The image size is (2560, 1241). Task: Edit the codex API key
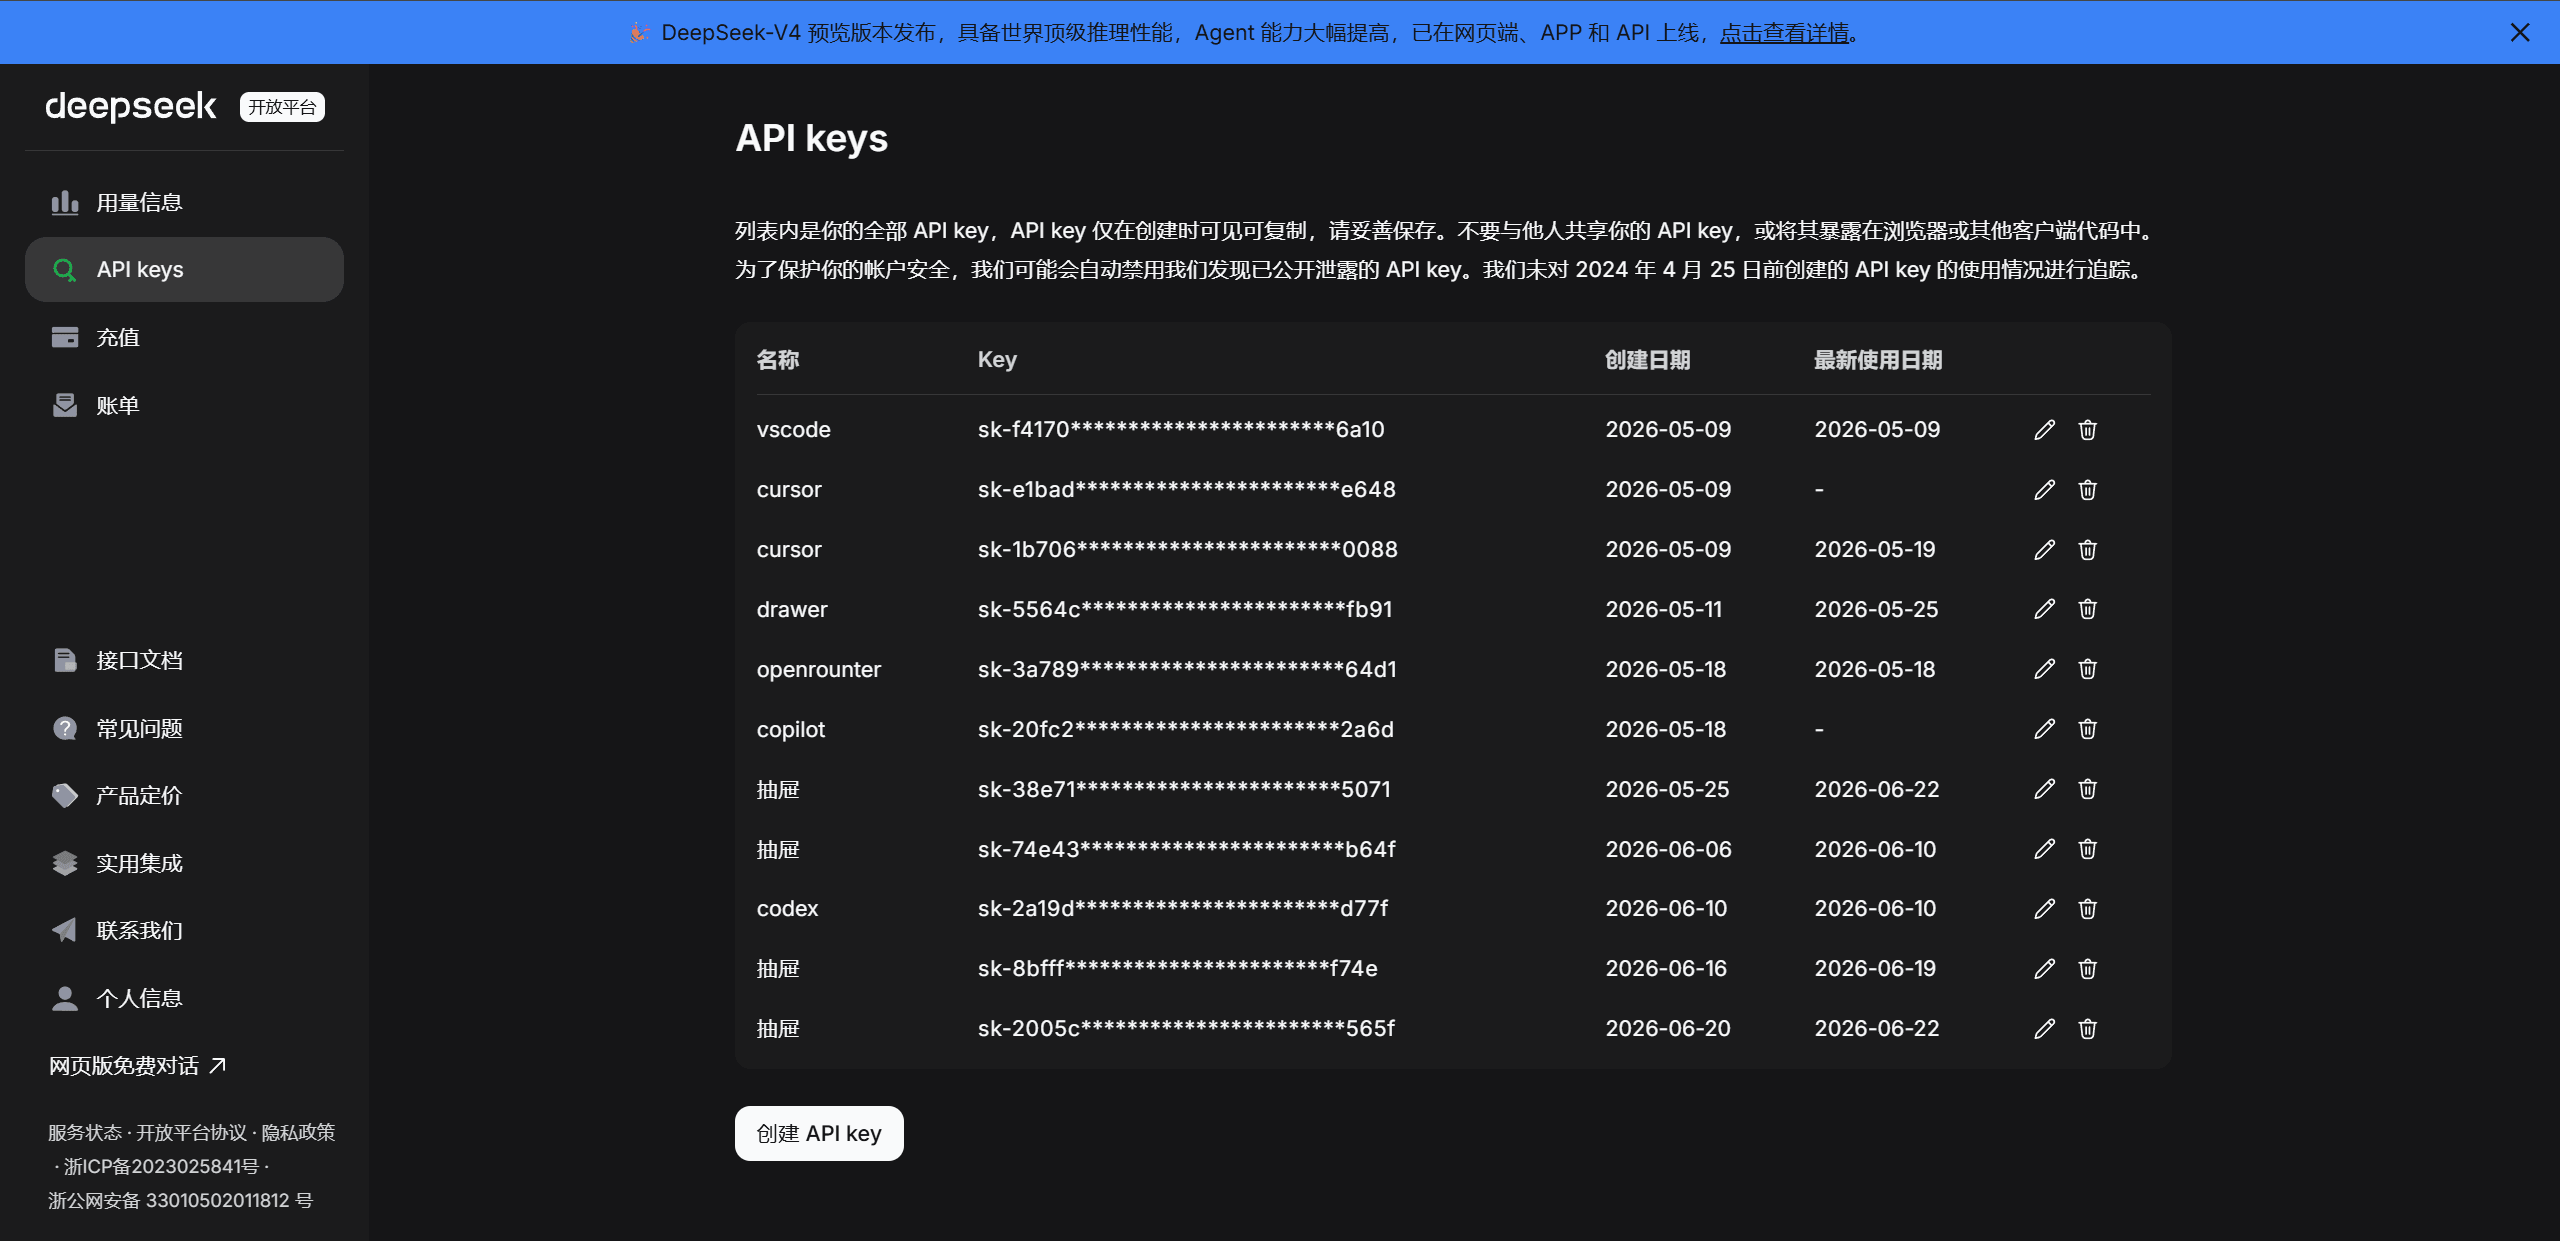2044,909
